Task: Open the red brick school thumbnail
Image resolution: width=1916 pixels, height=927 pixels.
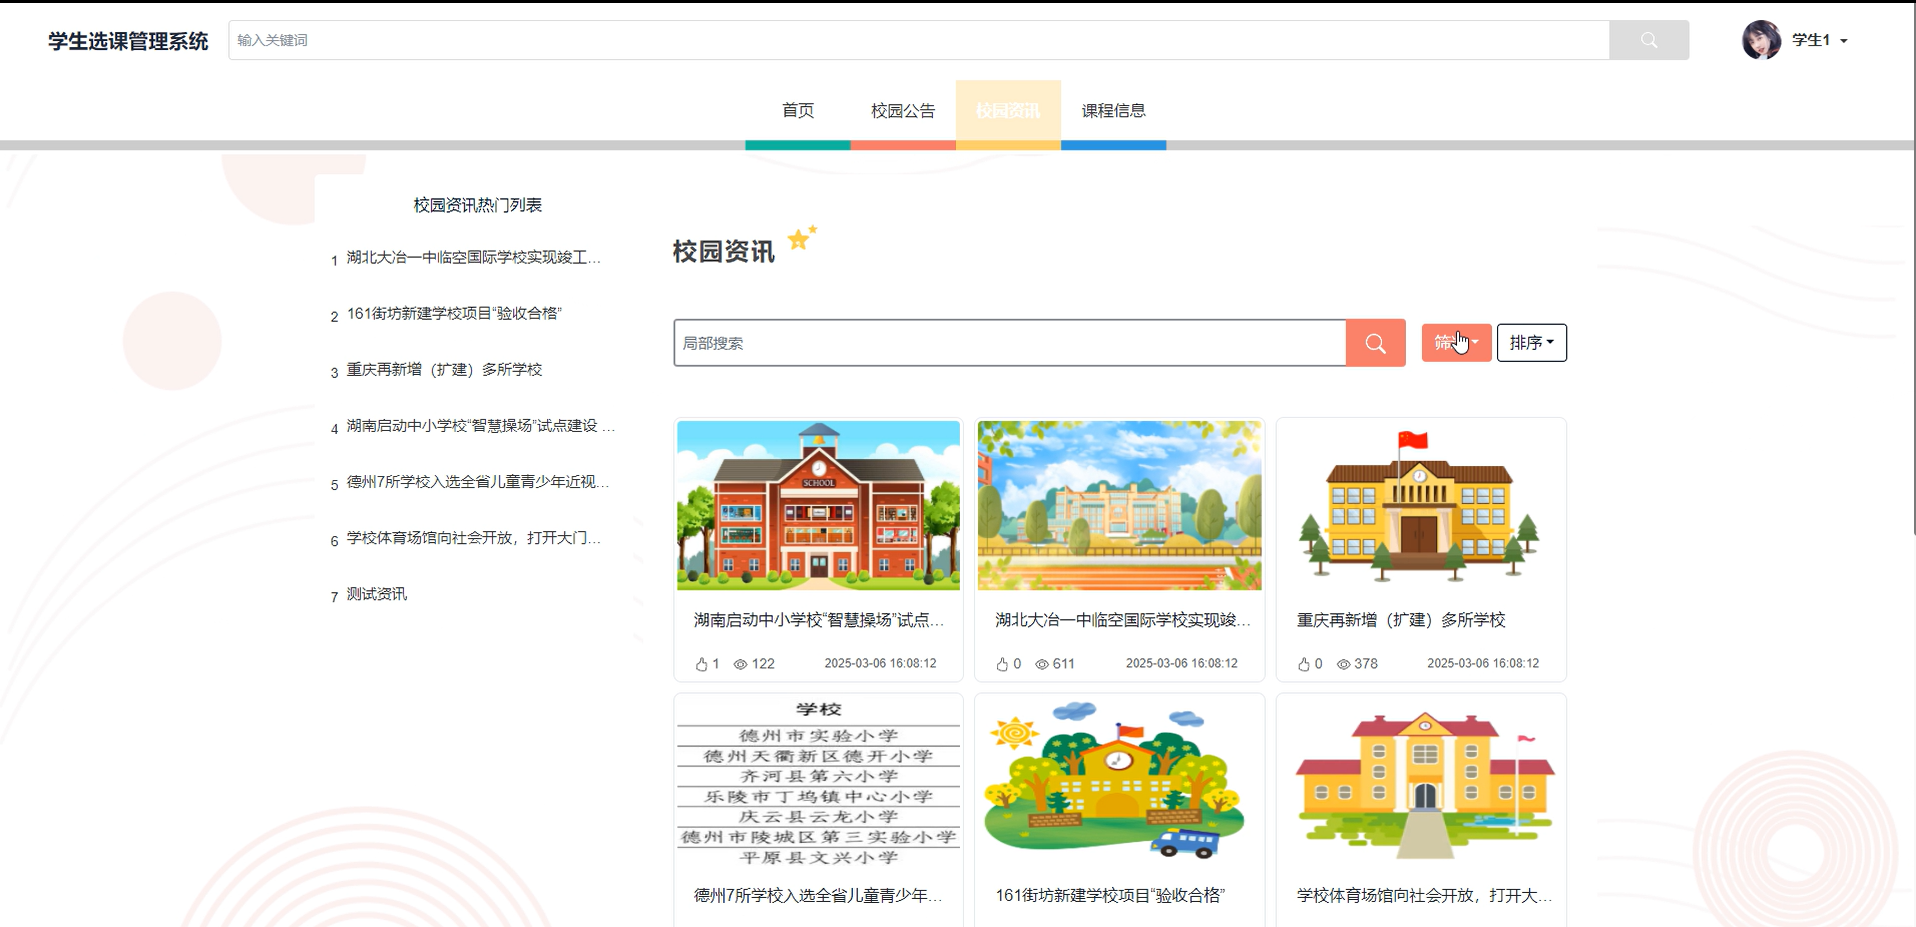Action: (818, 505)
